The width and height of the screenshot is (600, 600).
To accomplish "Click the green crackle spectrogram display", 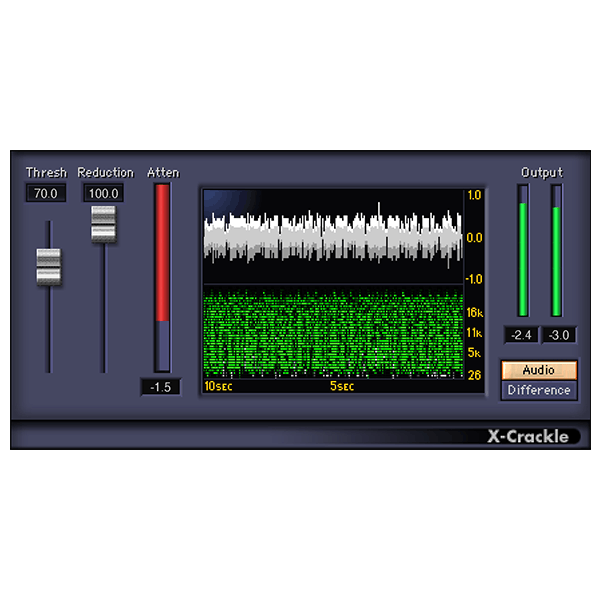I will click(x=332, y=333).
